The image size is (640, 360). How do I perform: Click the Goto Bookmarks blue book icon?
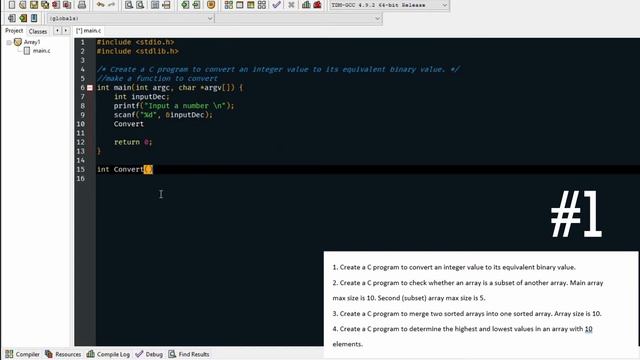[34, 18]
